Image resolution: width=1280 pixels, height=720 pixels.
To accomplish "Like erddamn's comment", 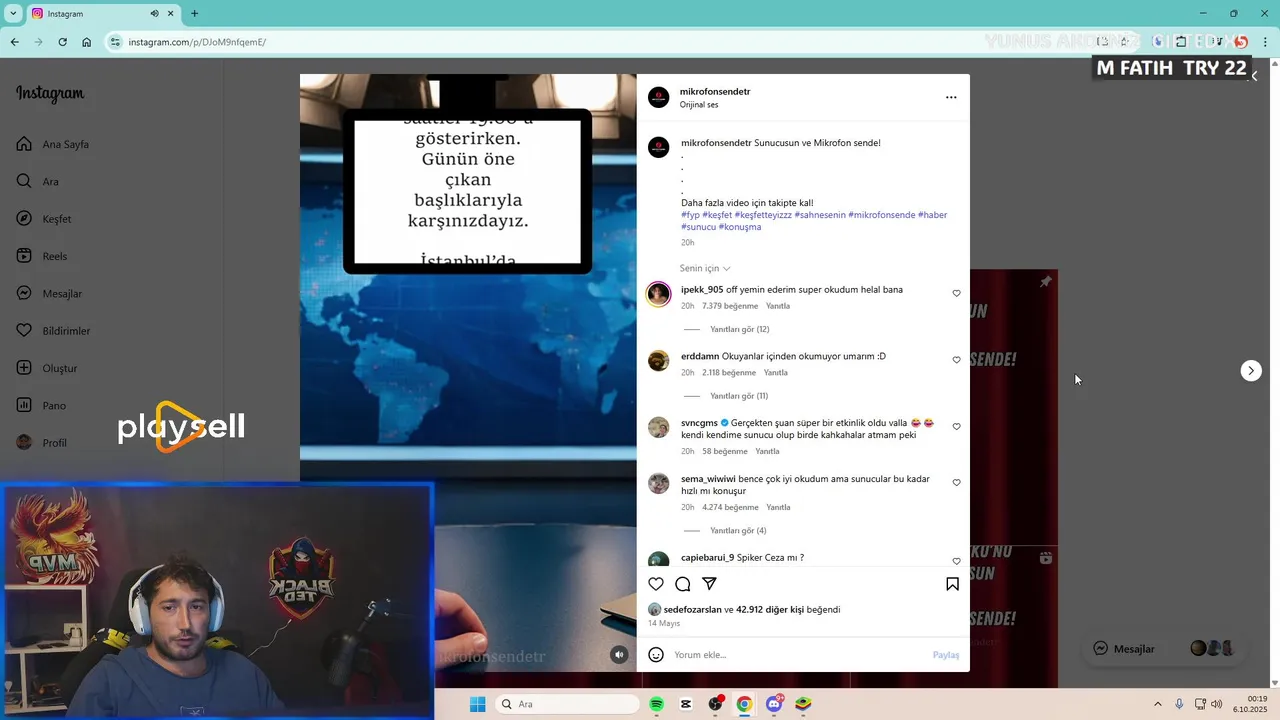I will 956,360.
